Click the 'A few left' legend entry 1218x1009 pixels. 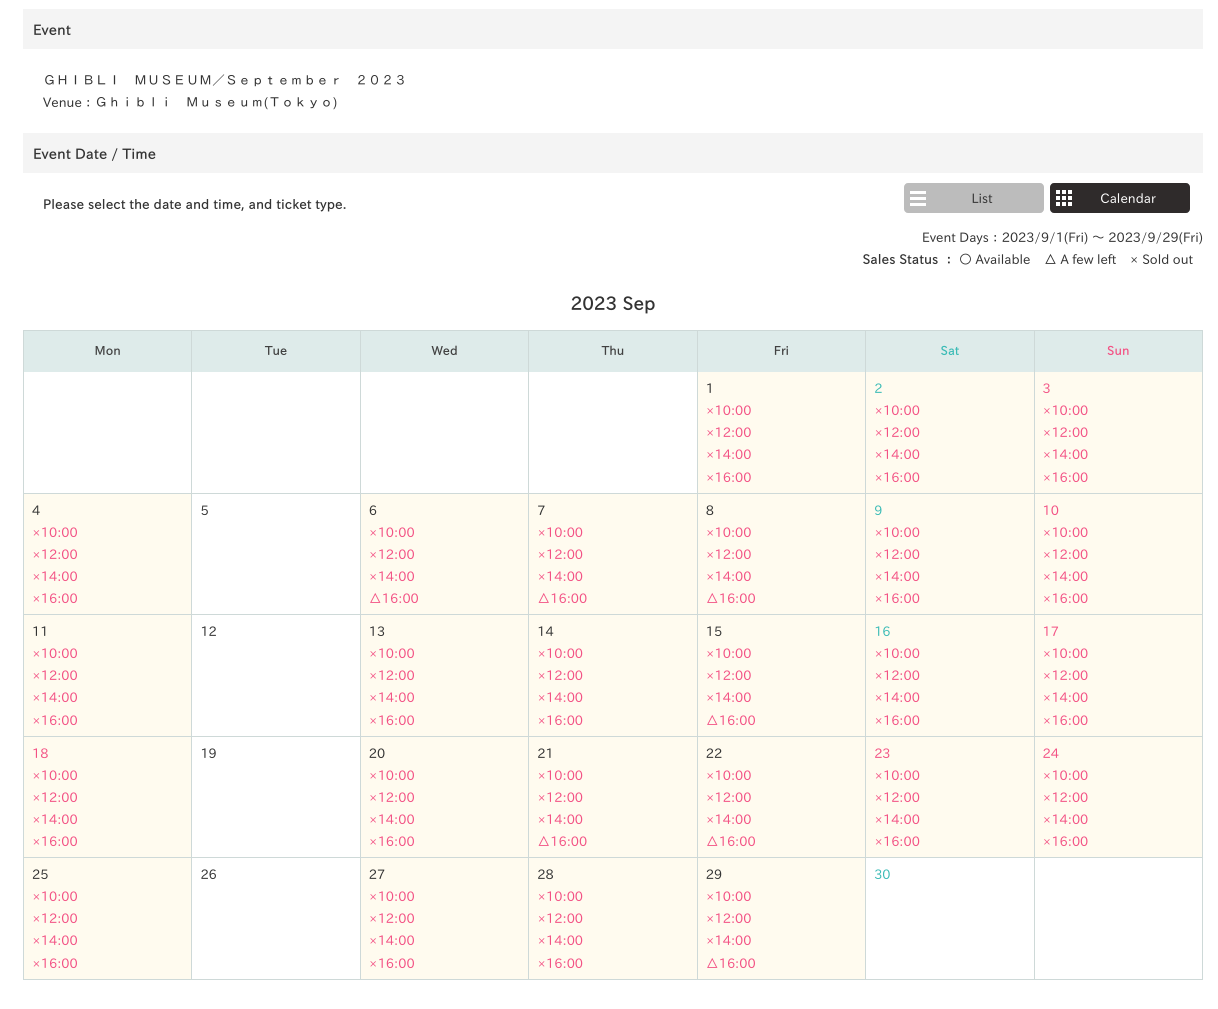[1081, 259]
